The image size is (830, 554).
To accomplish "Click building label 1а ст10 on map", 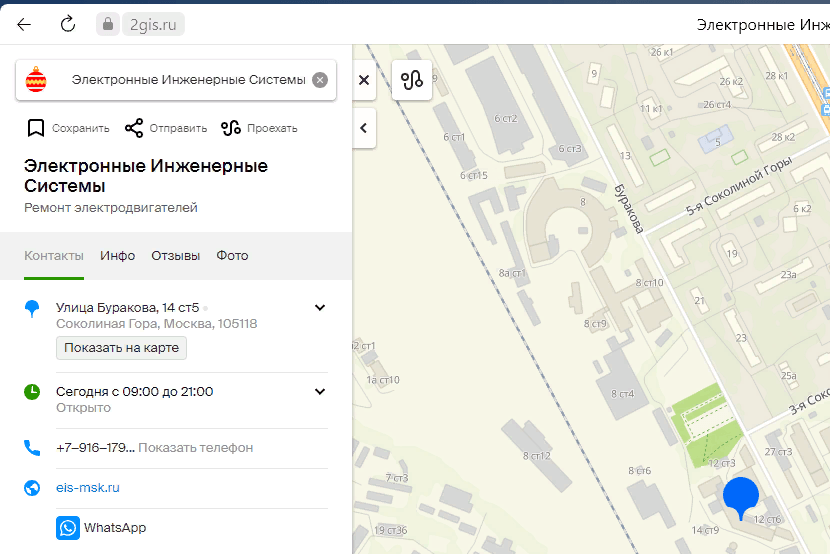I will 383,380.
